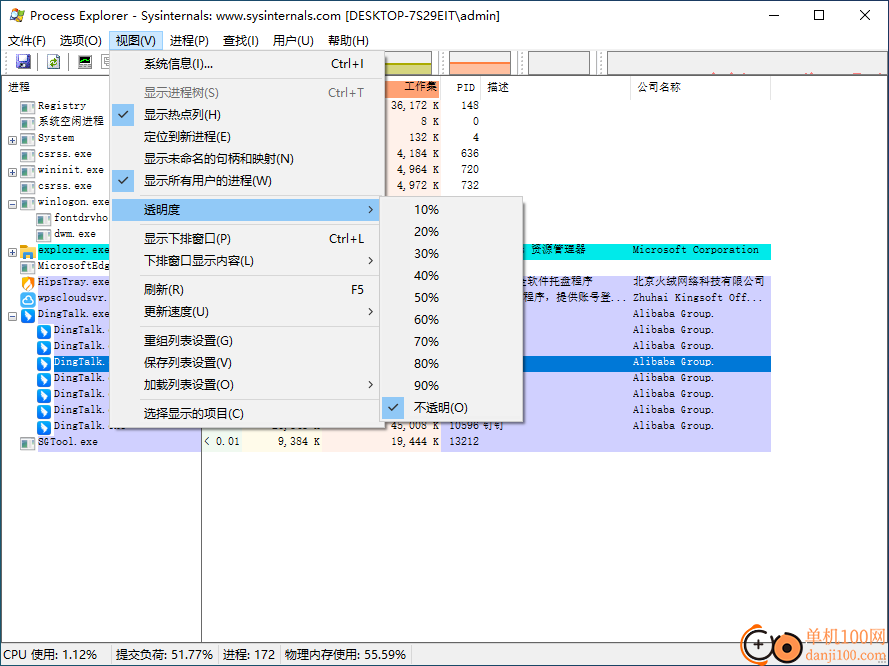Click the orange commit history graph in toolbar
This screenshot has height=666, width=889.
[480, 63]
